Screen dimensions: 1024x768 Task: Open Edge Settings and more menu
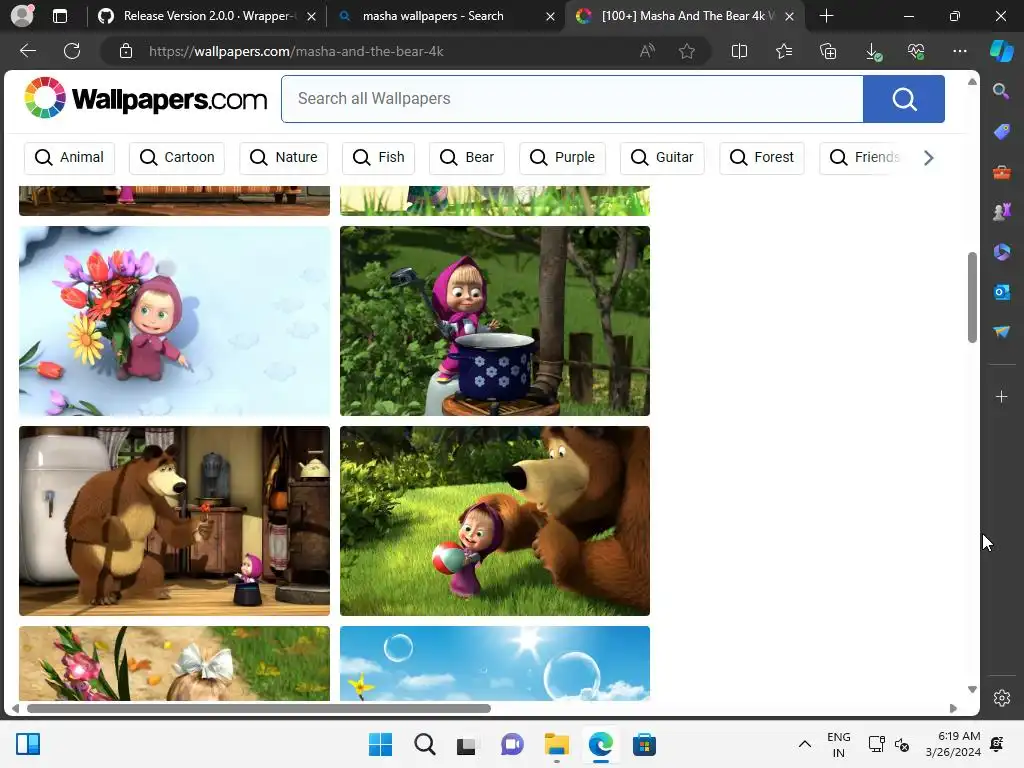(959, 51)
